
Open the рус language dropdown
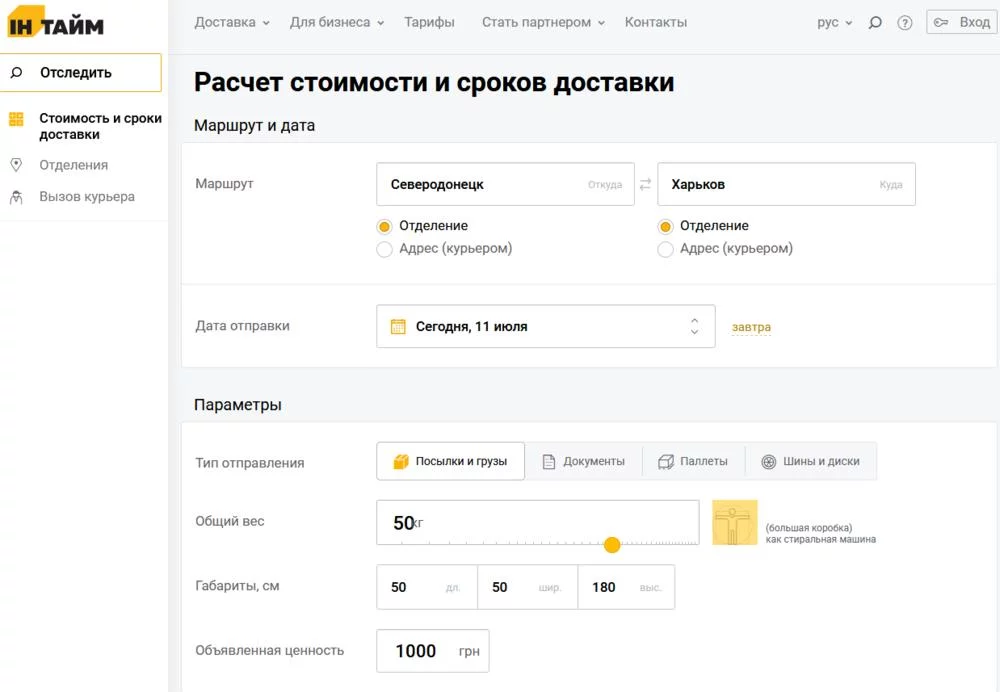[834, 22]
